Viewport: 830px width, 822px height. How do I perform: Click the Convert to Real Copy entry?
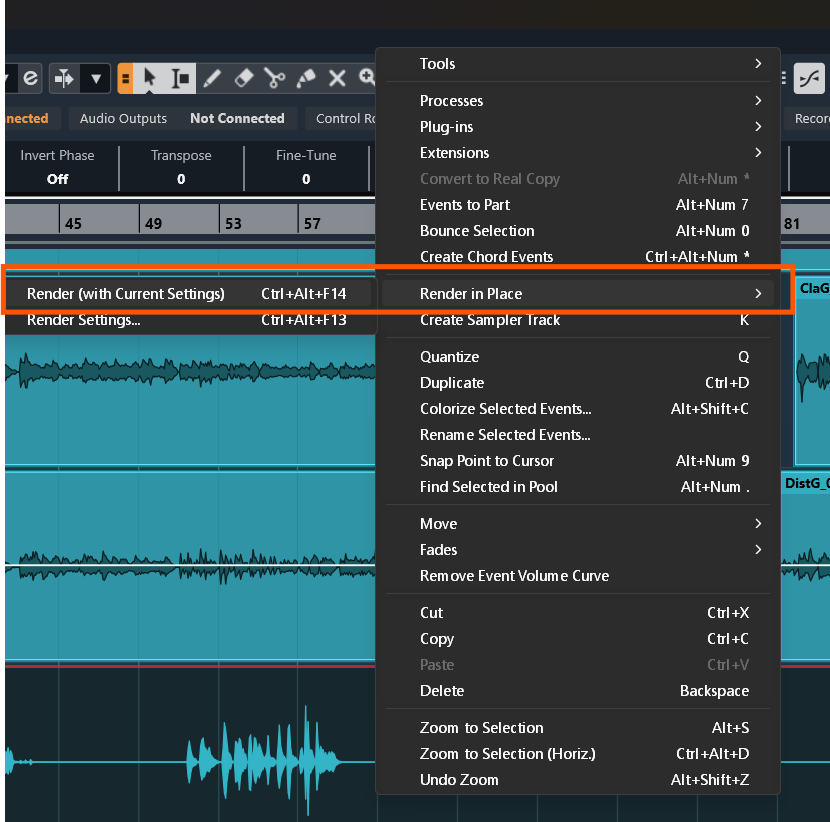coord(578,178)
